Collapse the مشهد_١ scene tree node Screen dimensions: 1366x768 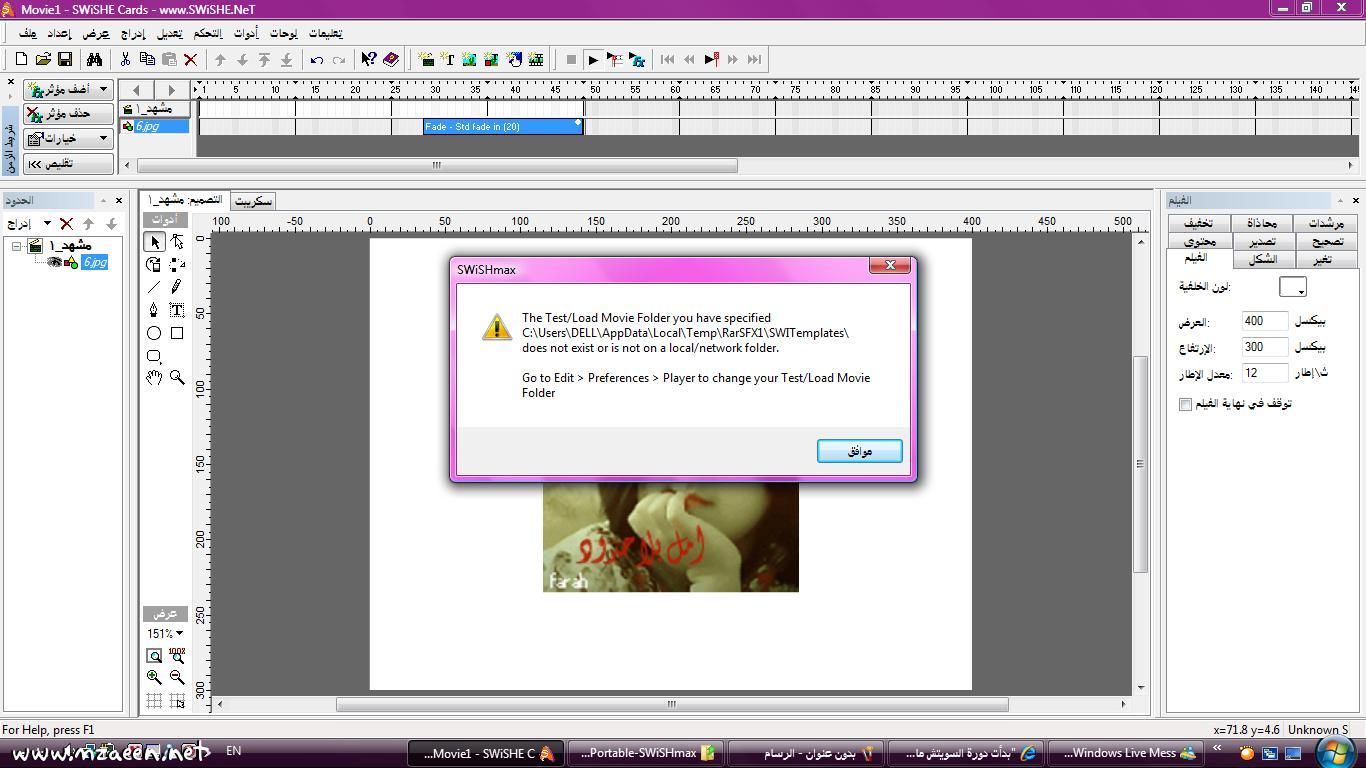17,246
